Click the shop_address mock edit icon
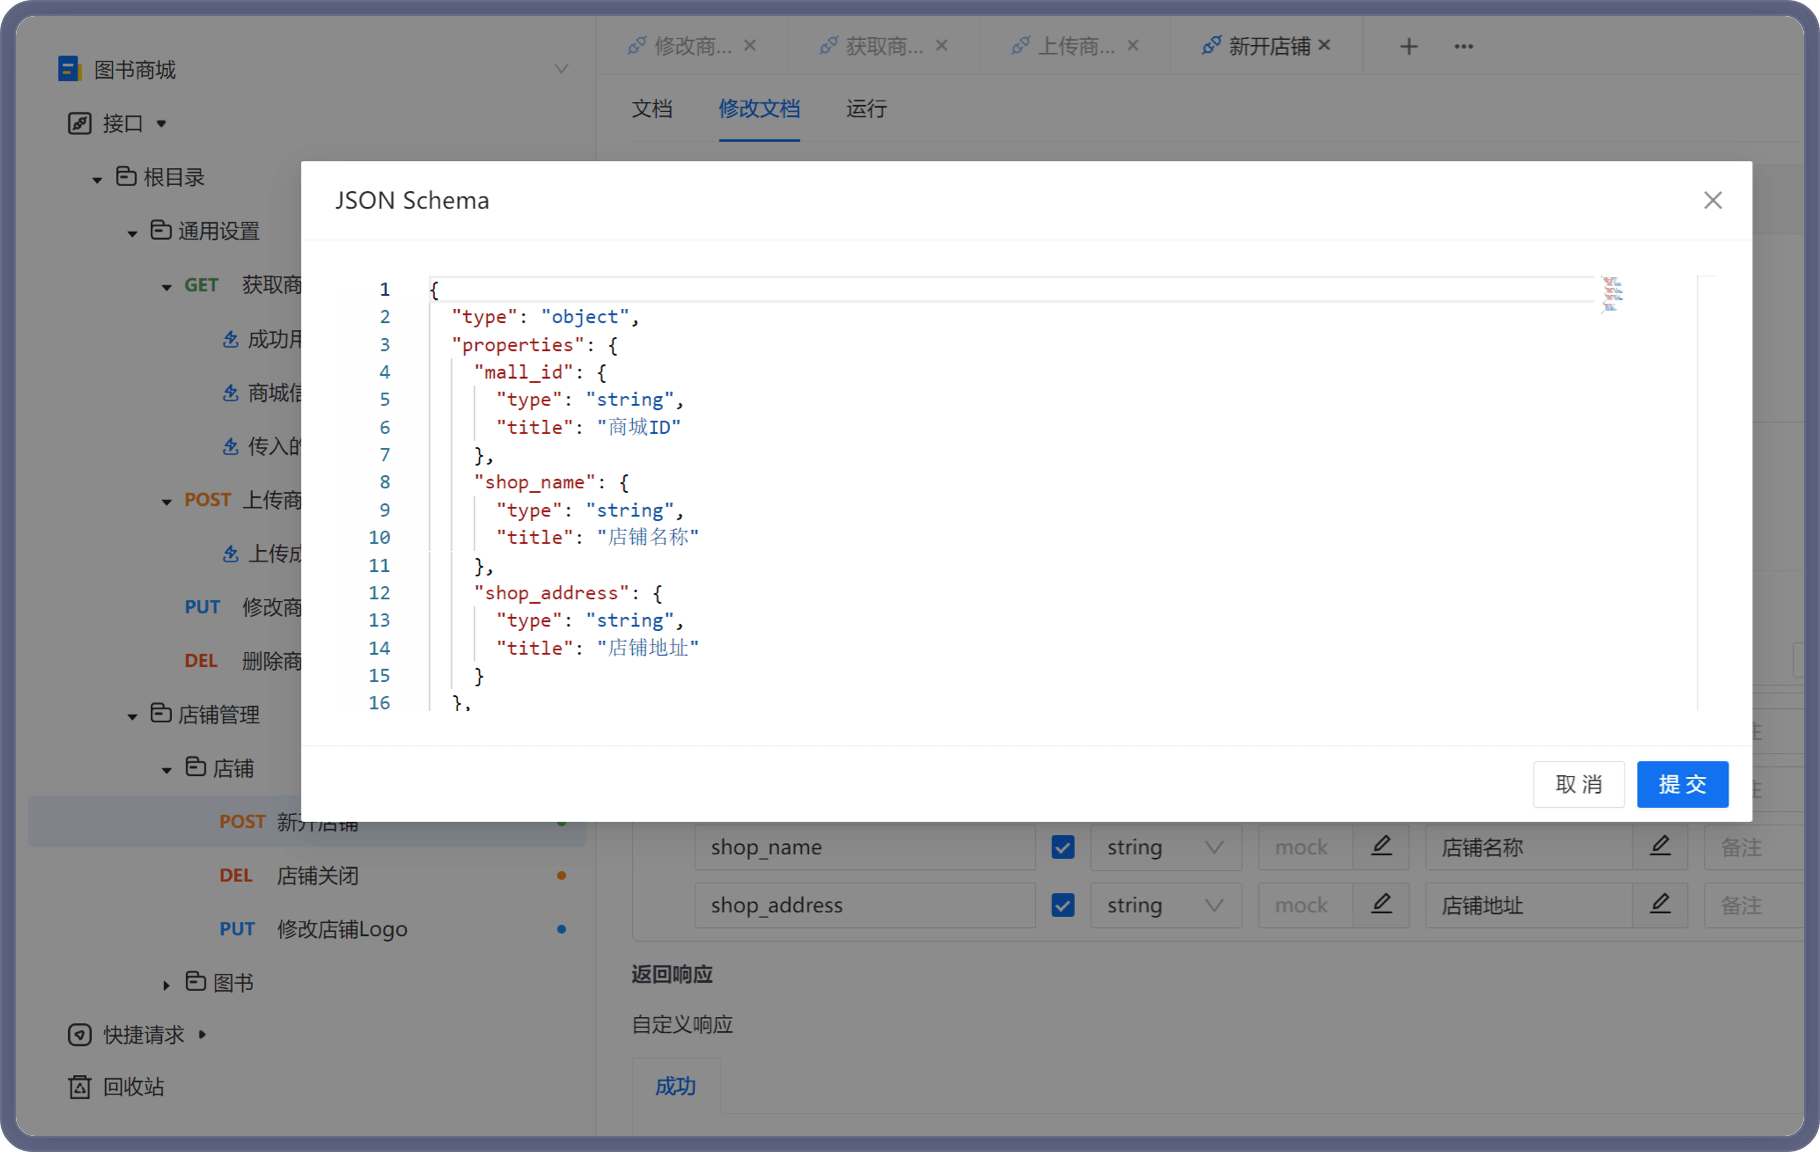 point(1381,905)
